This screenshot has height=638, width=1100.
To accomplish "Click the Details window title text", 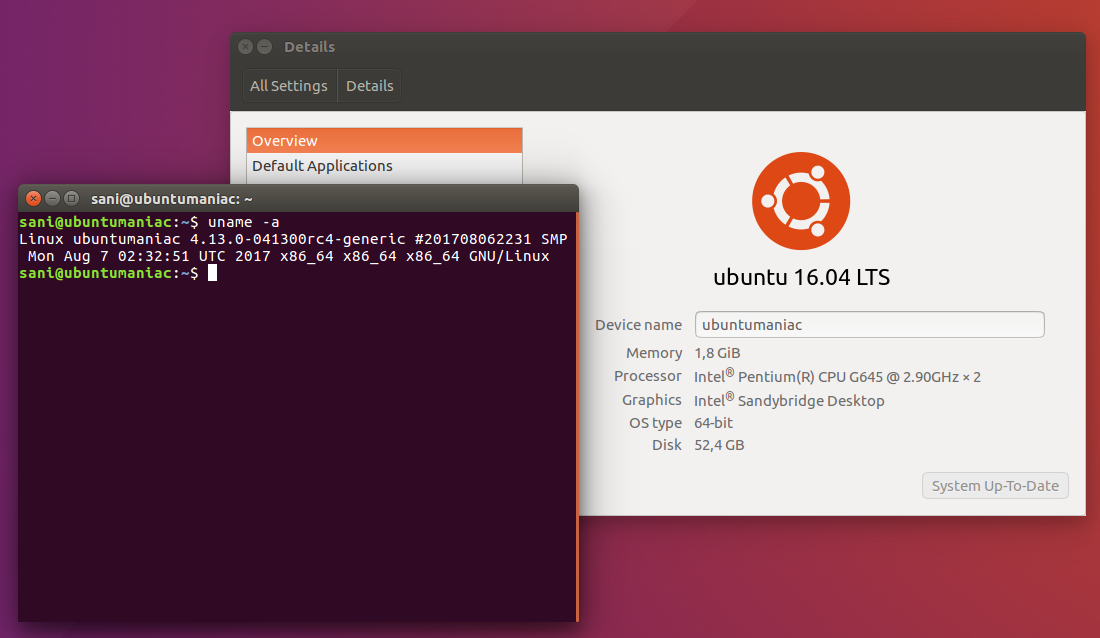I will pyautogui.click(x=309, y=47).
